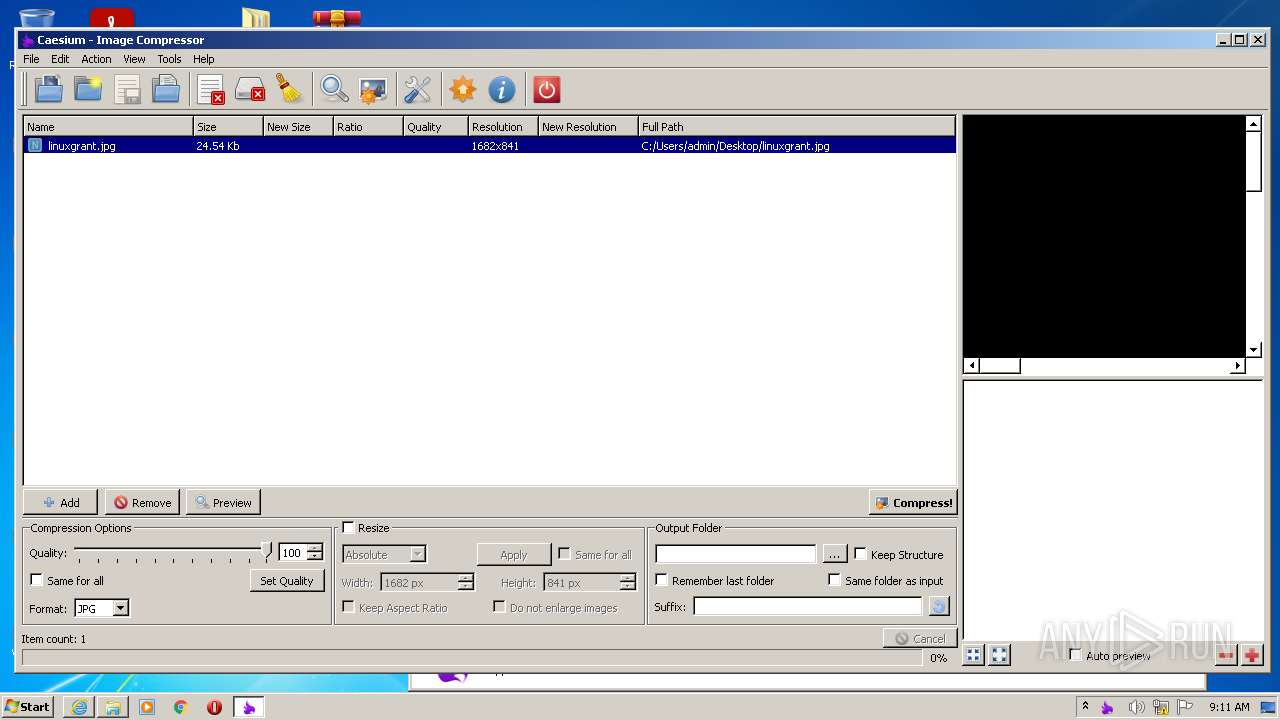Open Settings via wrench toolbar icon
This screenshot has height=720, width=1280.
pyautogui.click(x=417, y=90)
